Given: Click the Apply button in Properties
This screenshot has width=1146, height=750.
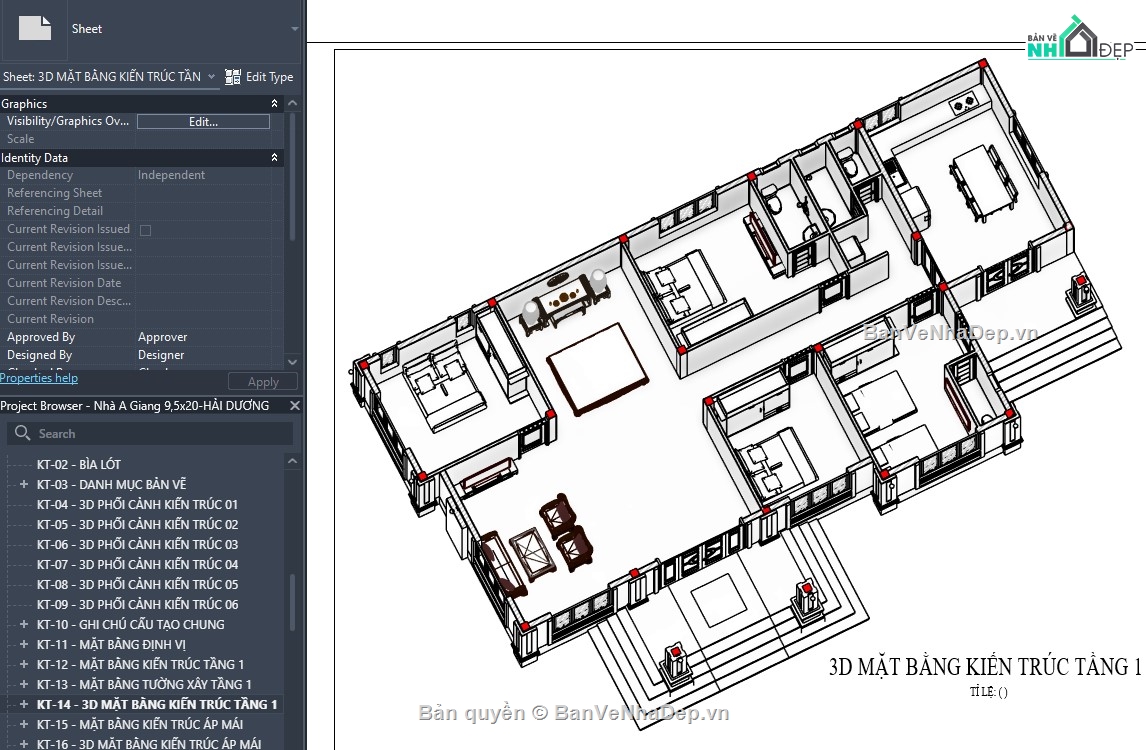Looking at the screenshot, I should pos(263,382).
